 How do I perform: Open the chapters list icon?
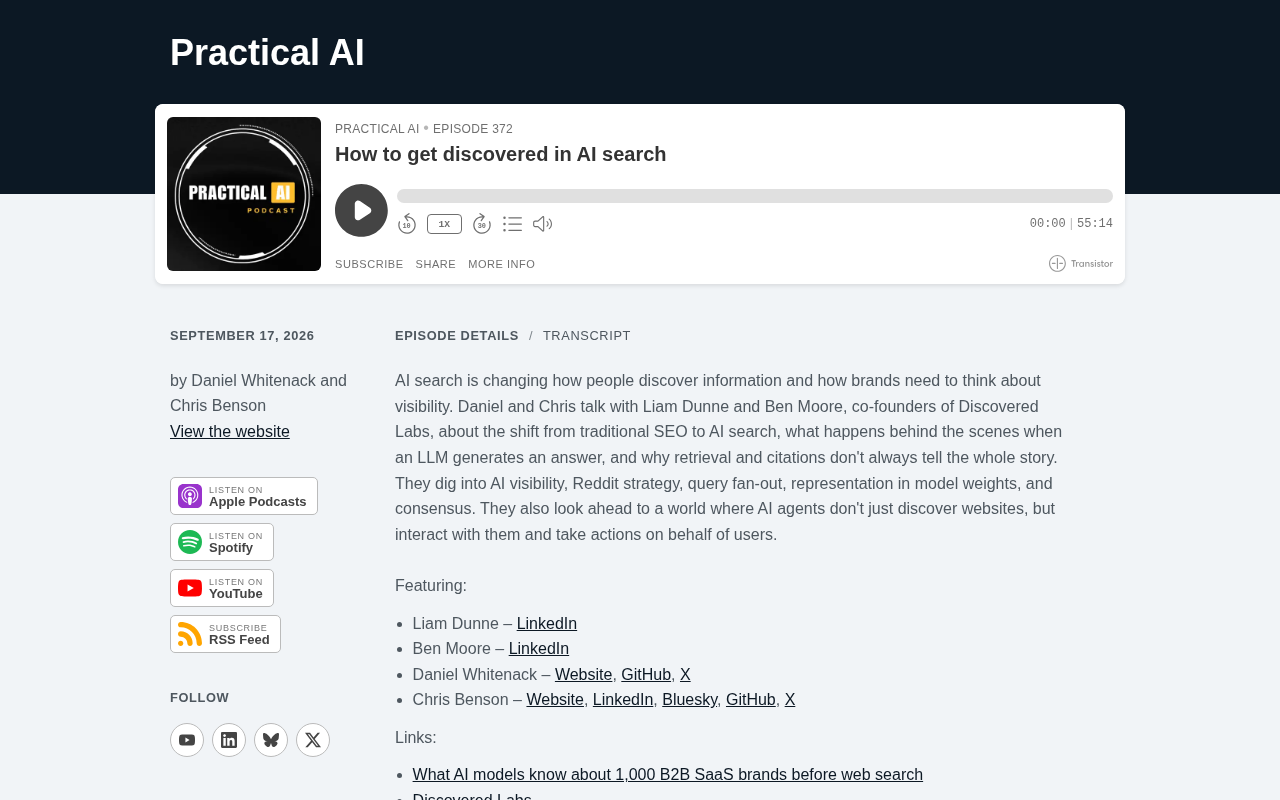click(x=512, y=224)
